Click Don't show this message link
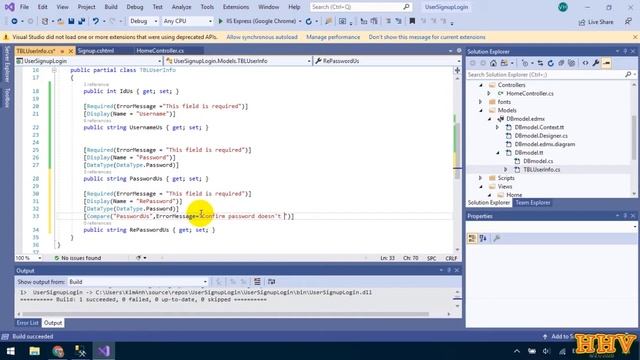 point(427,37)
